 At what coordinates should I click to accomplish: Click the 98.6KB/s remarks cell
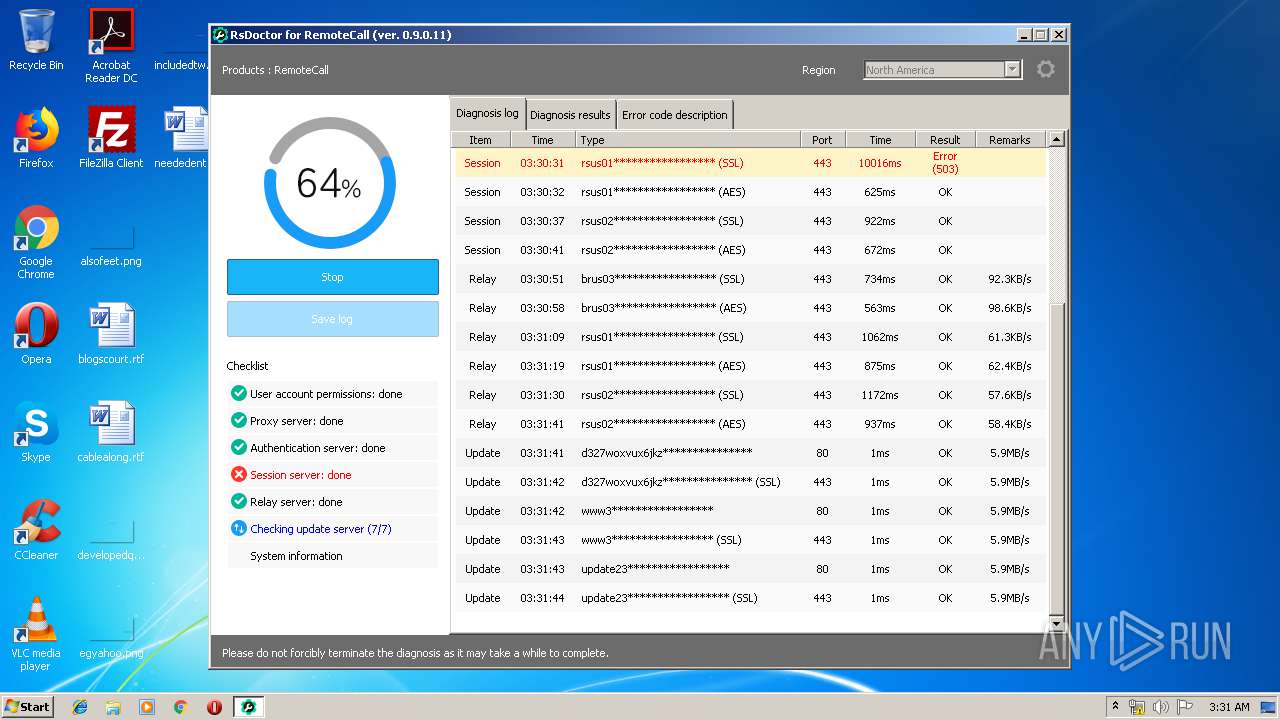1010,308
